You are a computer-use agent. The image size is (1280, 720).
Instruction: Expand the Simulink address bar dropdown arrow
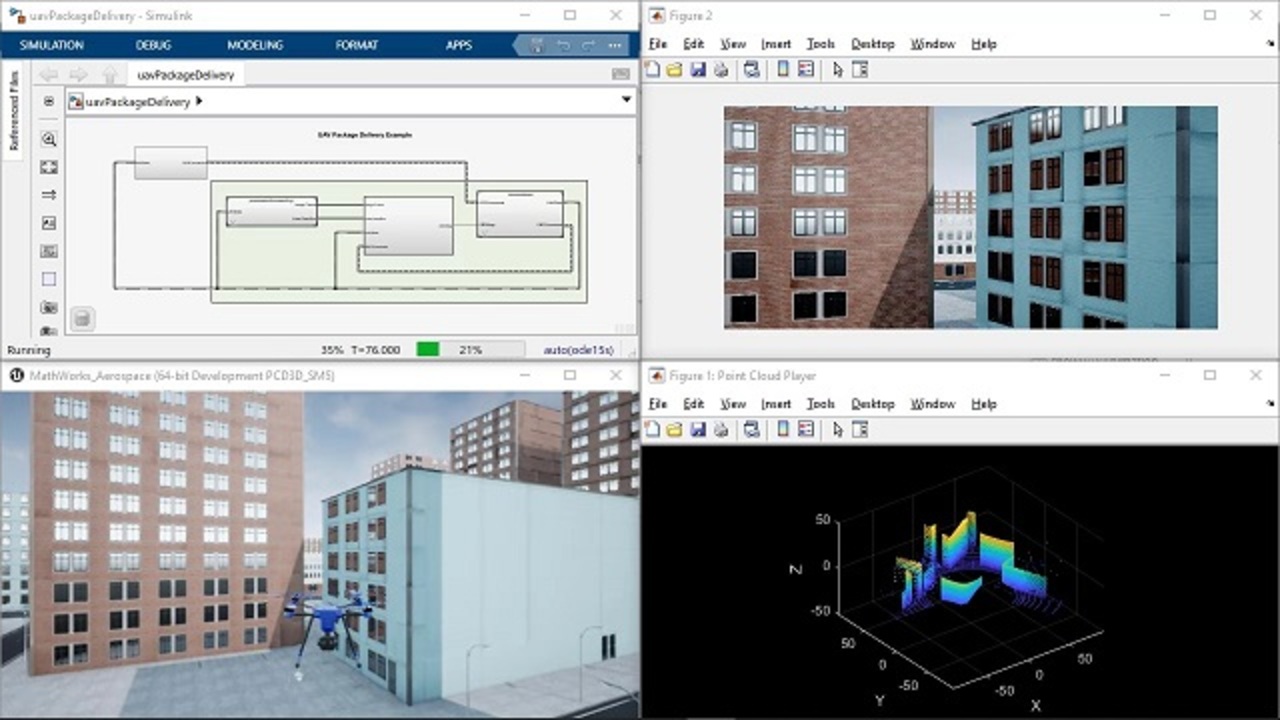coord(627,100)
